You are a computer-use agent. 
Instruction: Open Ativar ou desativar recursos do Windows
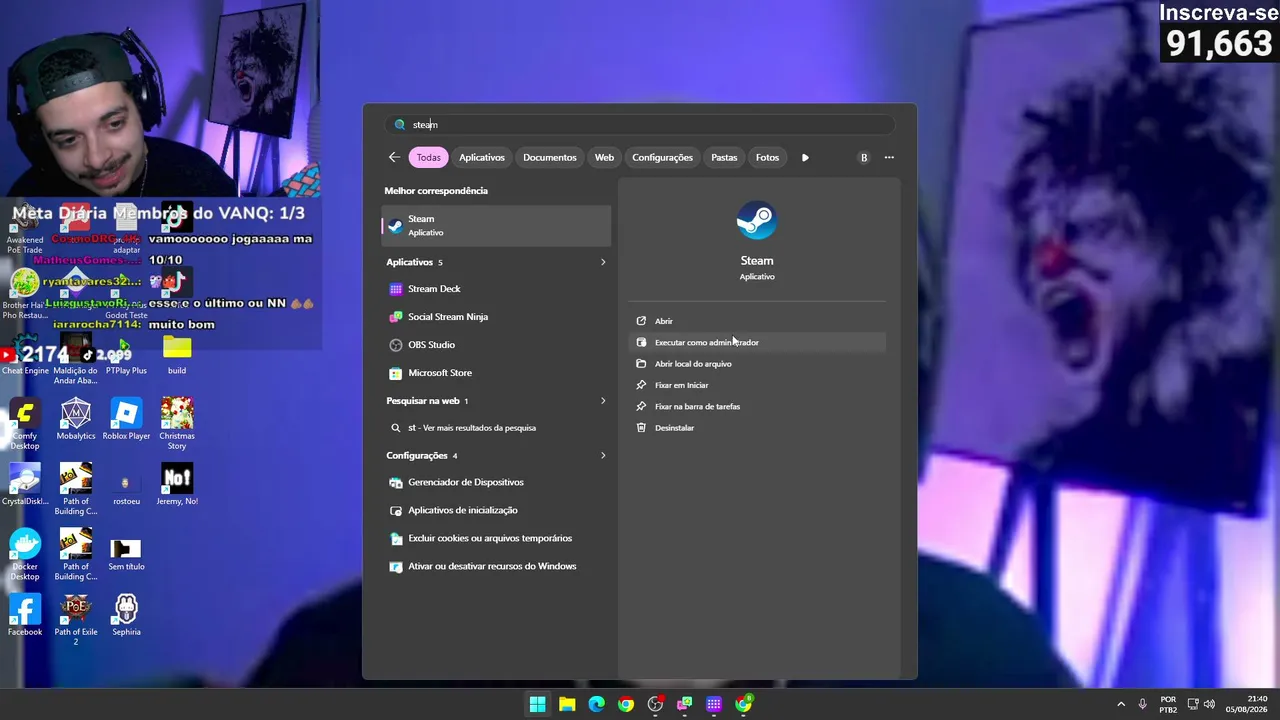[496, 566]
